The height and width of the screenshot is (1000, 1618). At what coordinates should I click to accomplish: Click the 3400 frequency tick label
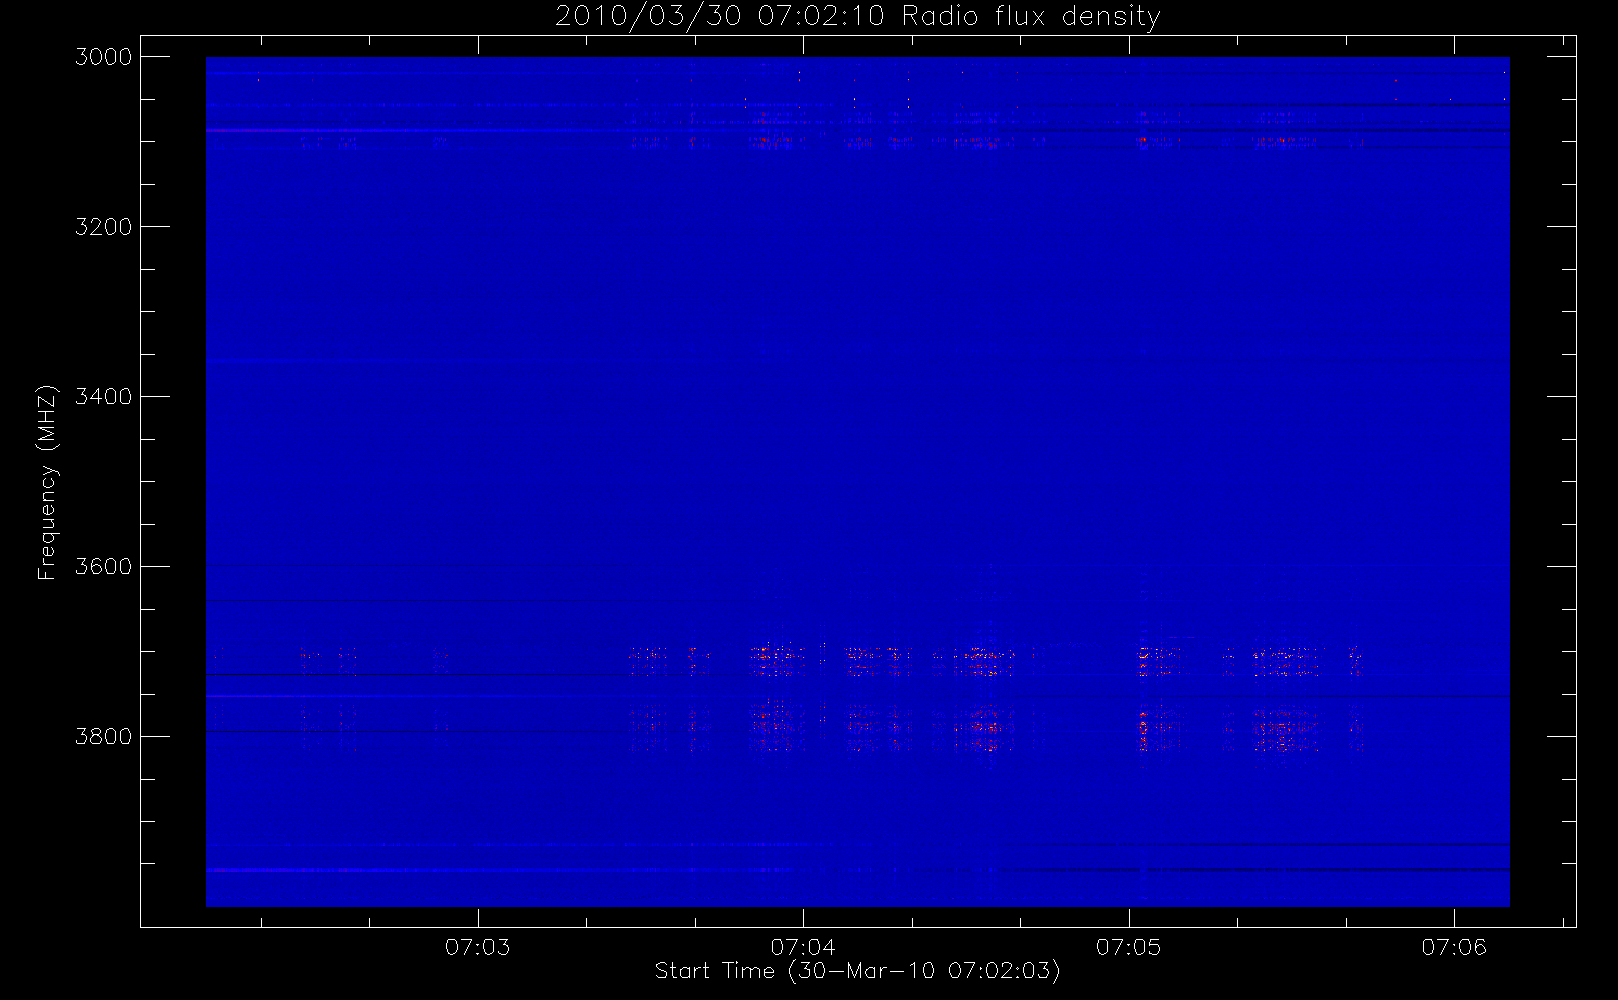coord(104,397)
